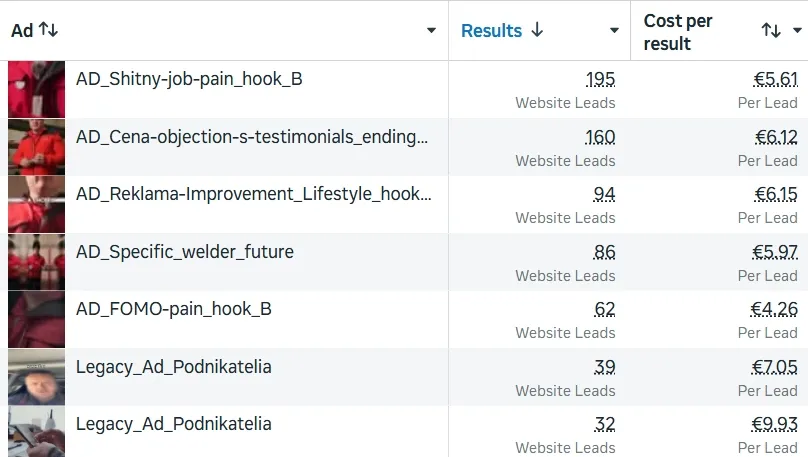Click the AD_Shitny-job-pain_hook_B ad name

pos(189,79)
